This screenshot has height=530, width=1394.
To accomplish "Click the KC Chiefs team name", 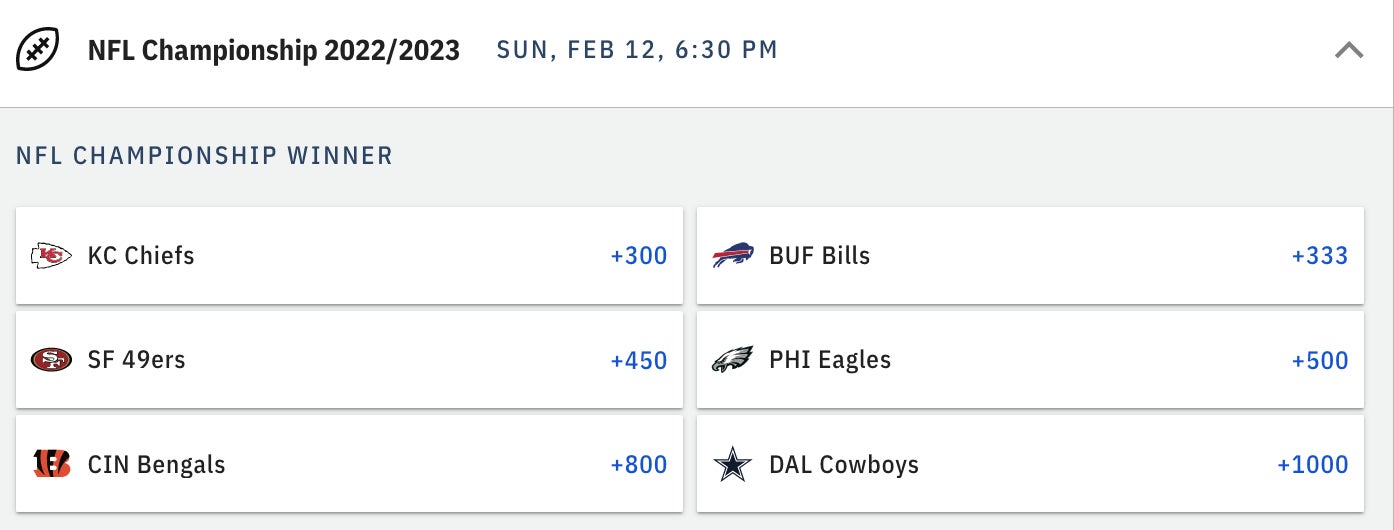I will [141, 256].
